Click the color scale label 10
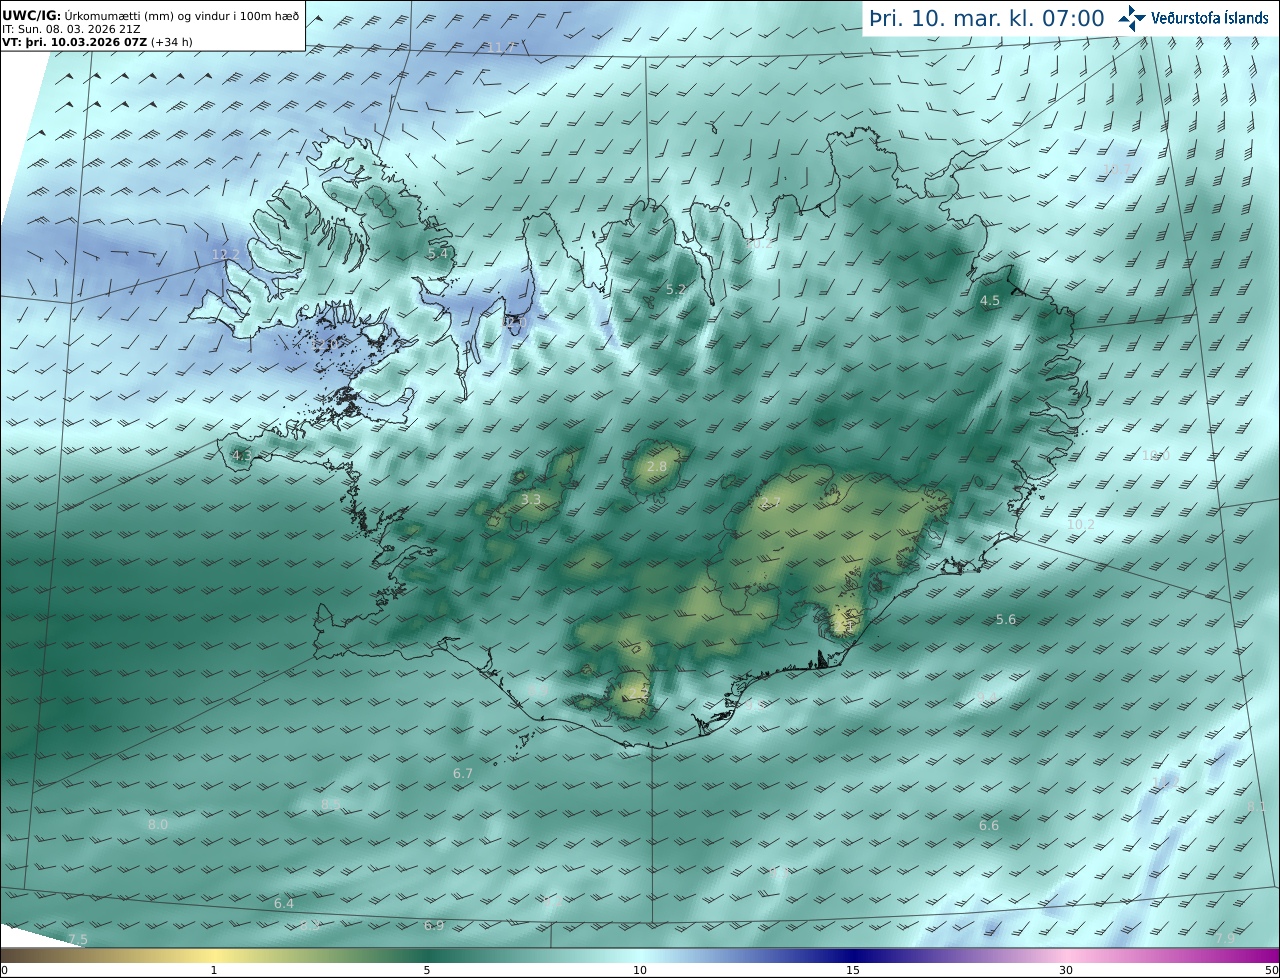 pyautogui.click(x=640, y=970)
